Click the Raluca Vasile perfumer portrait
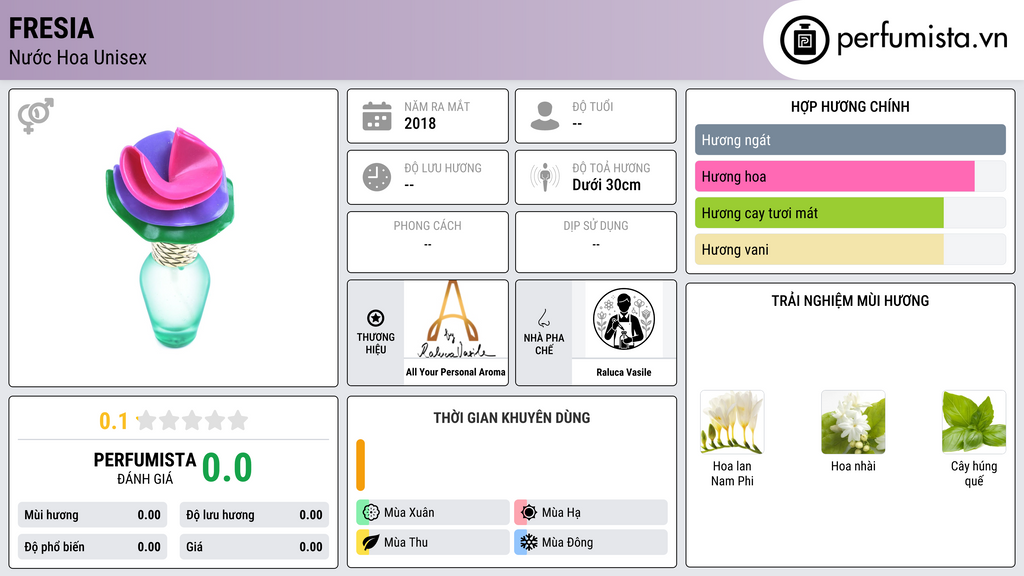 [x=624, y=319]
